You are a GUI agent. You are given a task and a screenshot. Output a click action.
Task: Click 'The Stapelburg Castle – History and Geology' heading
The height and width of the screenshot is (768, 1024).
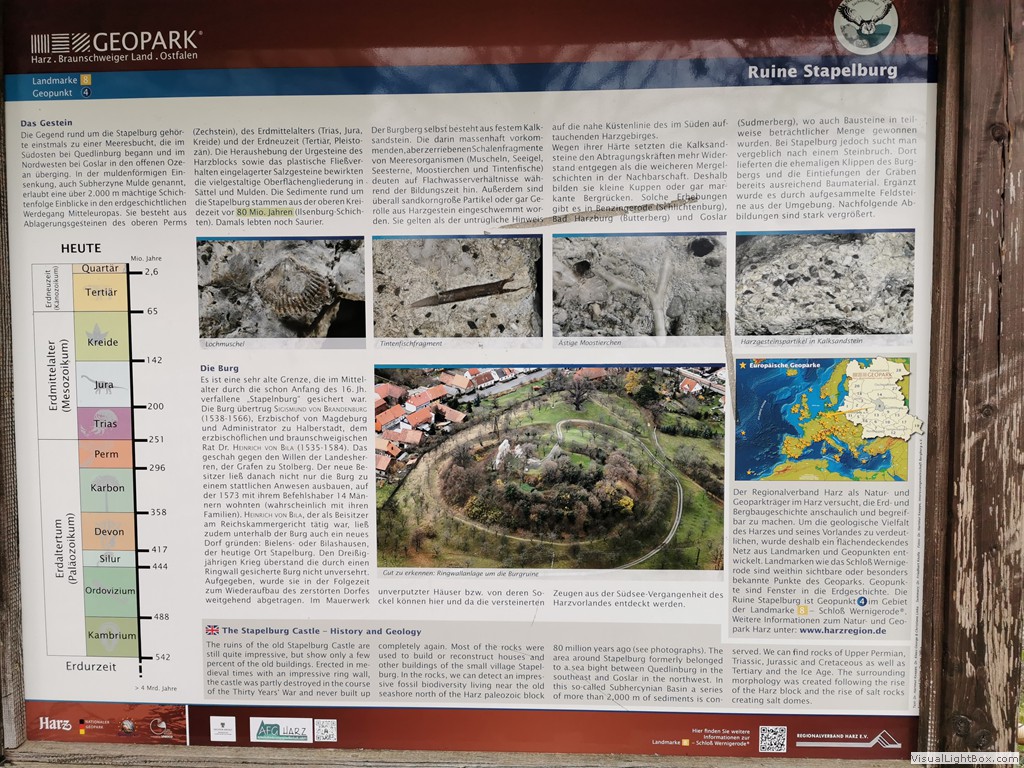[321, 631]
